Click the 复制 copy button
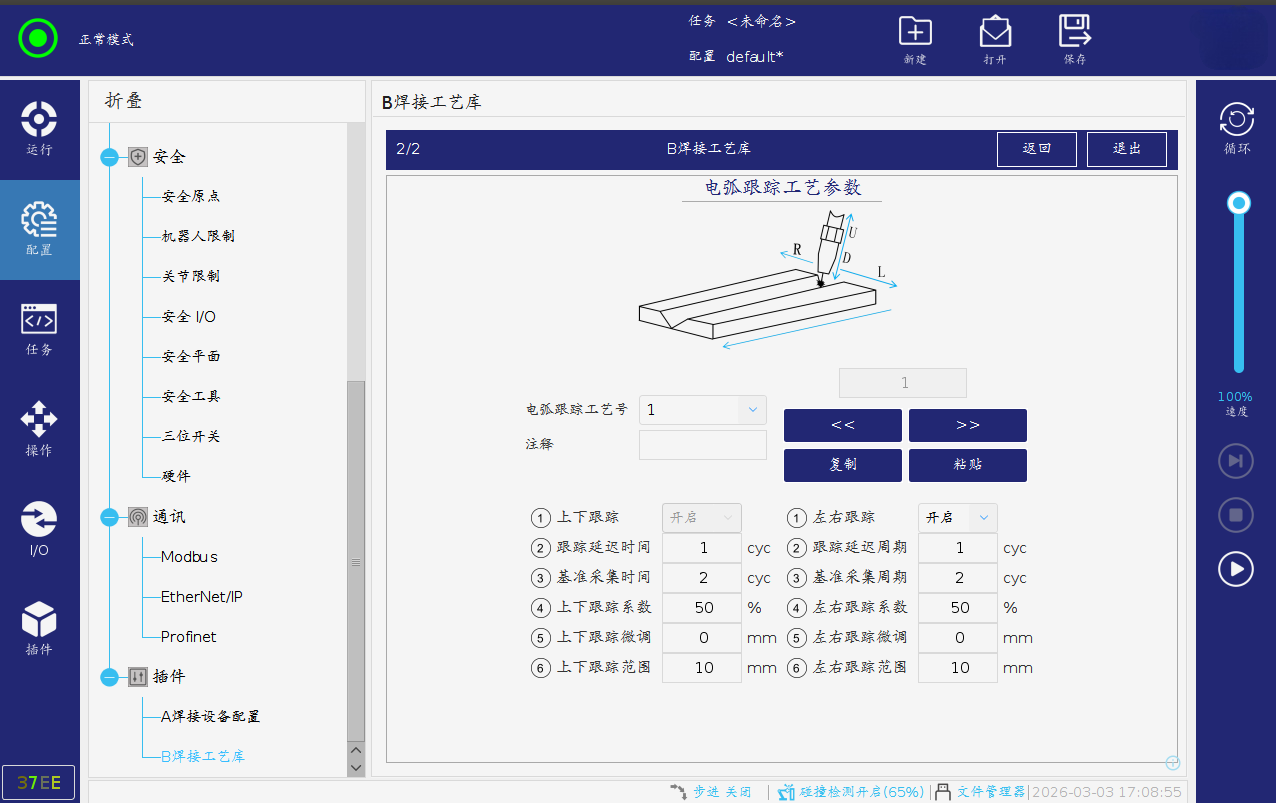 tap(843, 465)
